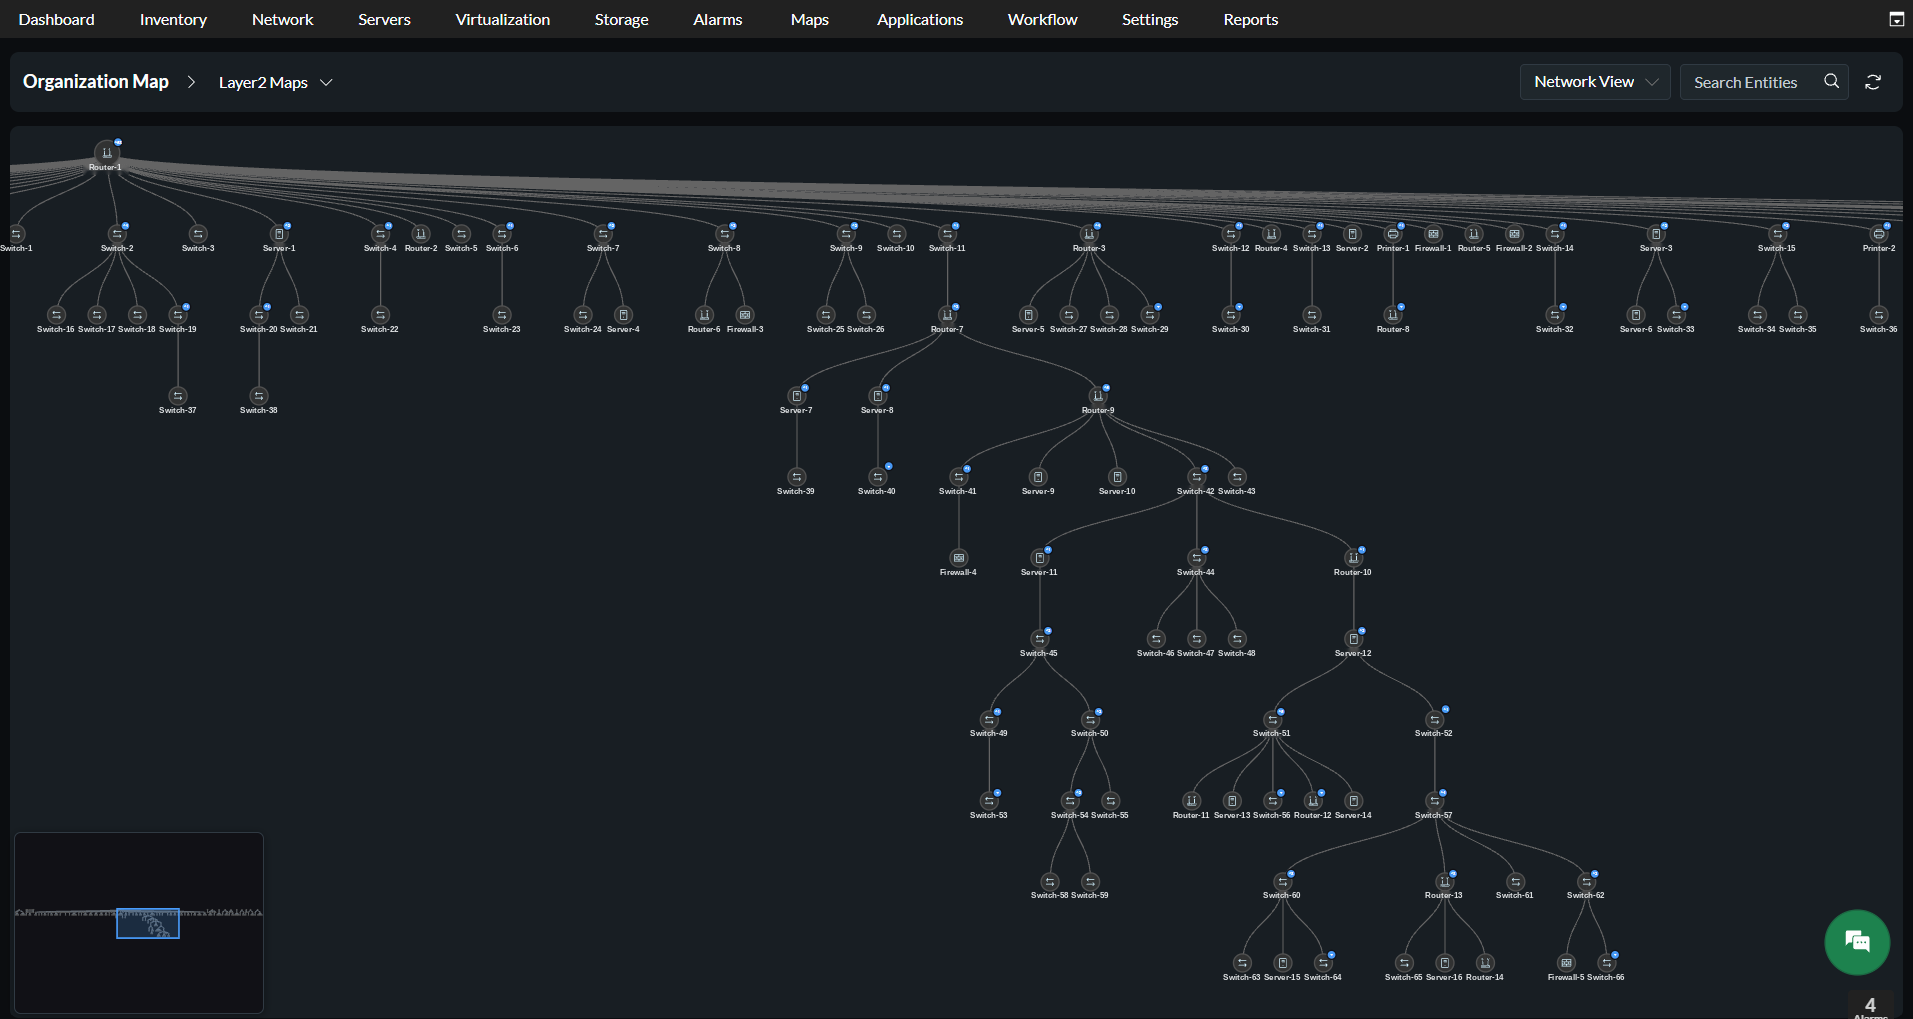Expand the Layer2 Maps dropdown
This screenshot has height=1019, width=1913.
point(275,82)
